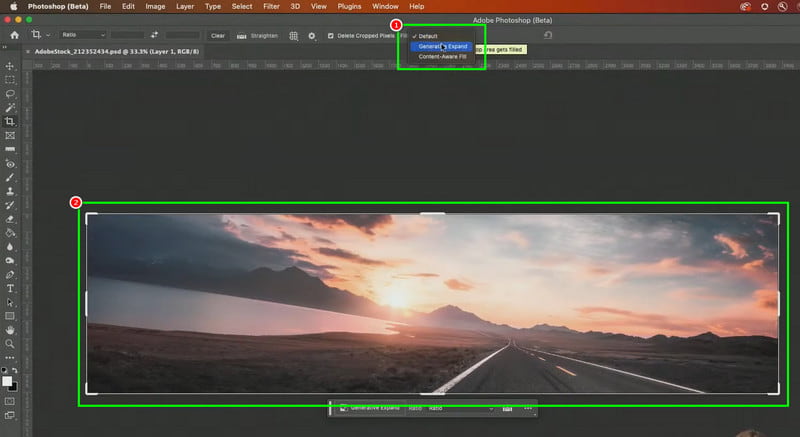
Task: Go to the Photoshop Home screen
Action: click(14, 35)
